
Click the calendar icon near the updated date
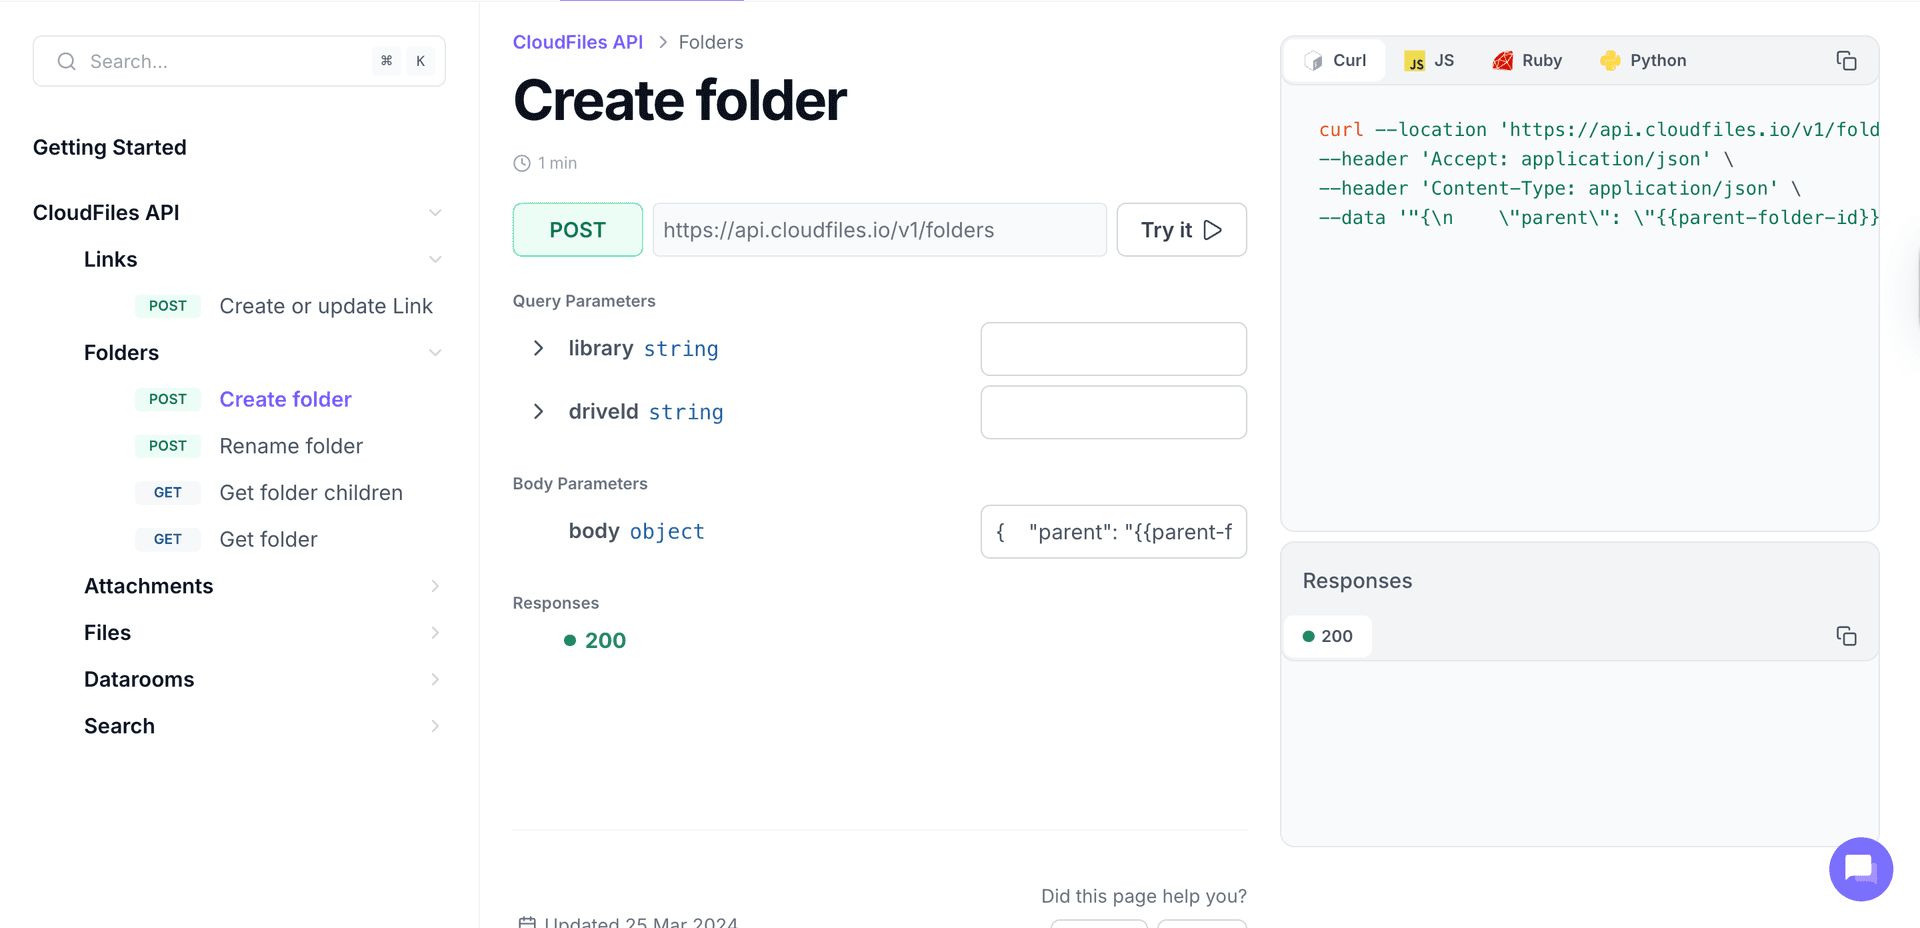click(x=527, y=921)
